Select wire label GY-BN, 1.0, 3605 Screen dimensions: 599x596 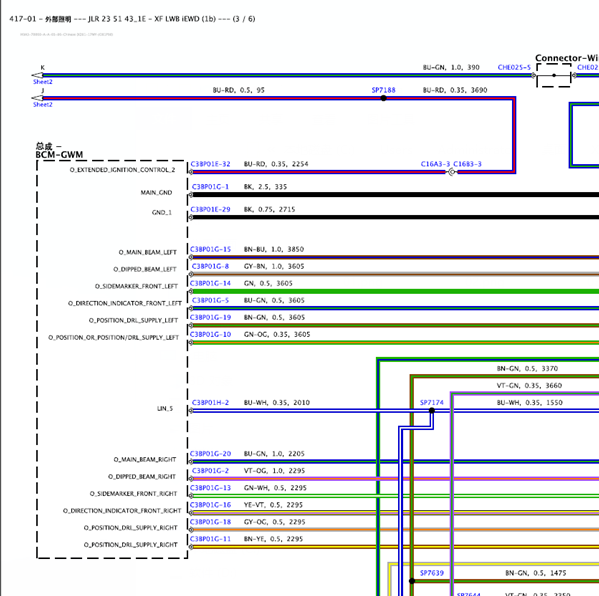(274, 266)
